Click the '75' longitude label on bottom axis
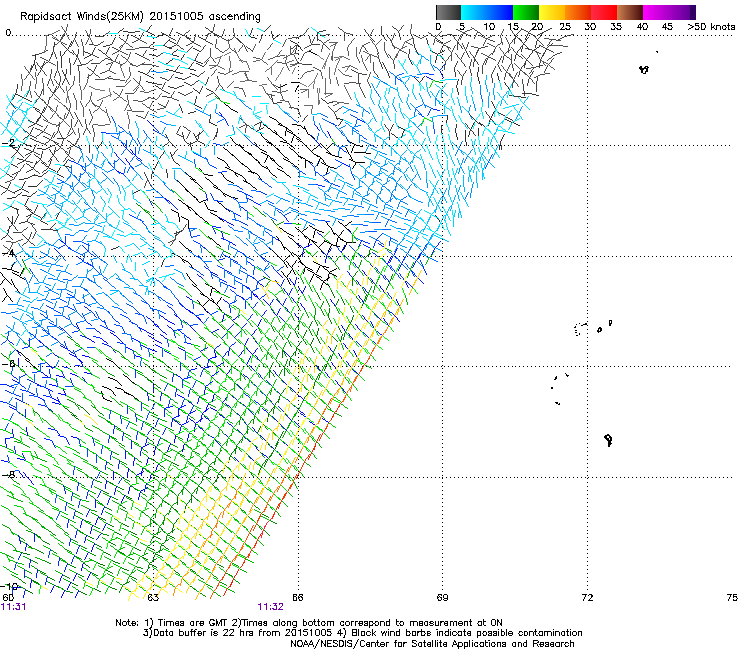The height and width of the screenshot is (650, 740). (732, 598)
